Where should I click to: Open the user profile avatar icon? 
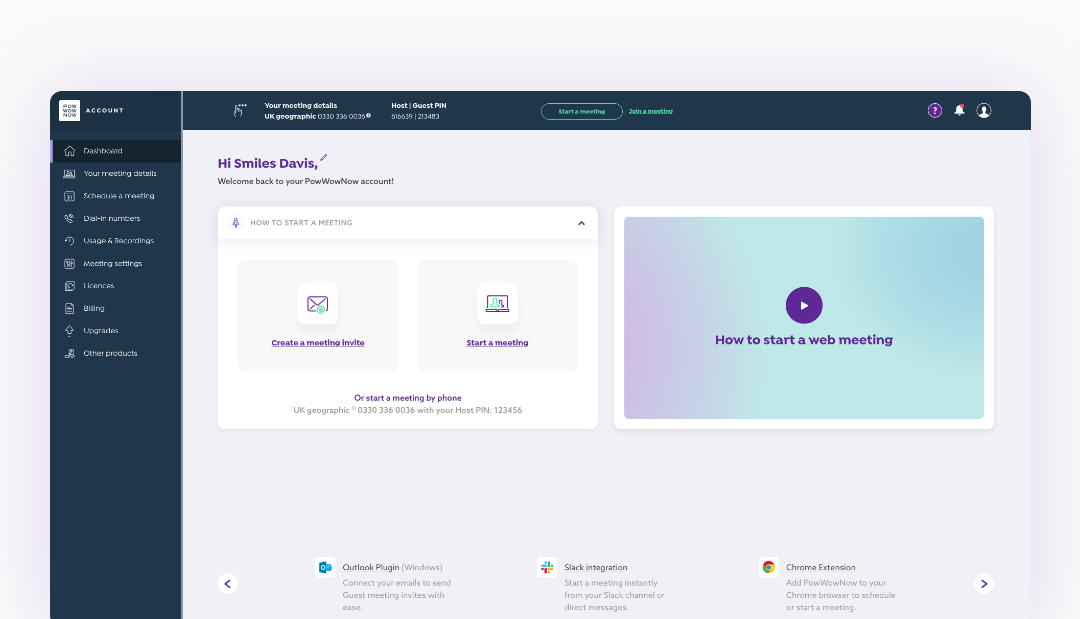984,110
